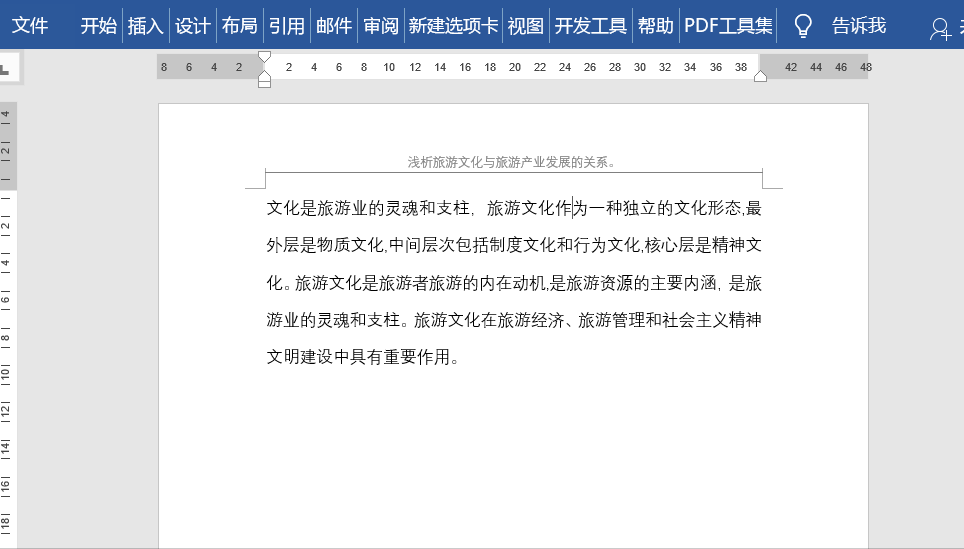The width and height of the screenshot is (964, 549).
Task: Select the 设计 tab
Action: 192,25
